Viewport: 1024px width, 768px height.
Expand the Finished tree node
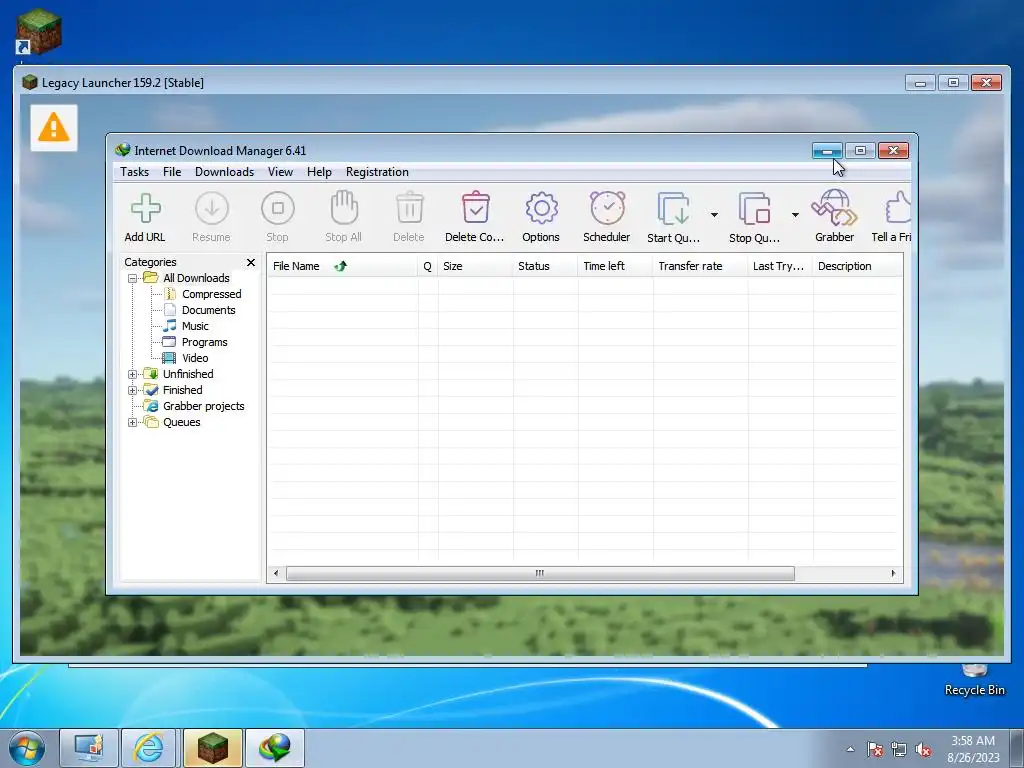click(x=133, y=391)
